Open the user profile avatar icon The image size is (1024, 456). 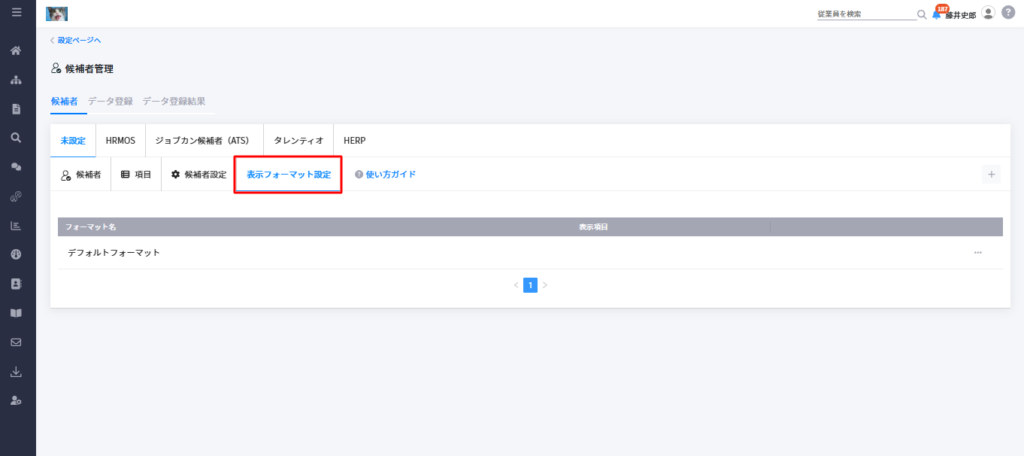pos(988,12)
